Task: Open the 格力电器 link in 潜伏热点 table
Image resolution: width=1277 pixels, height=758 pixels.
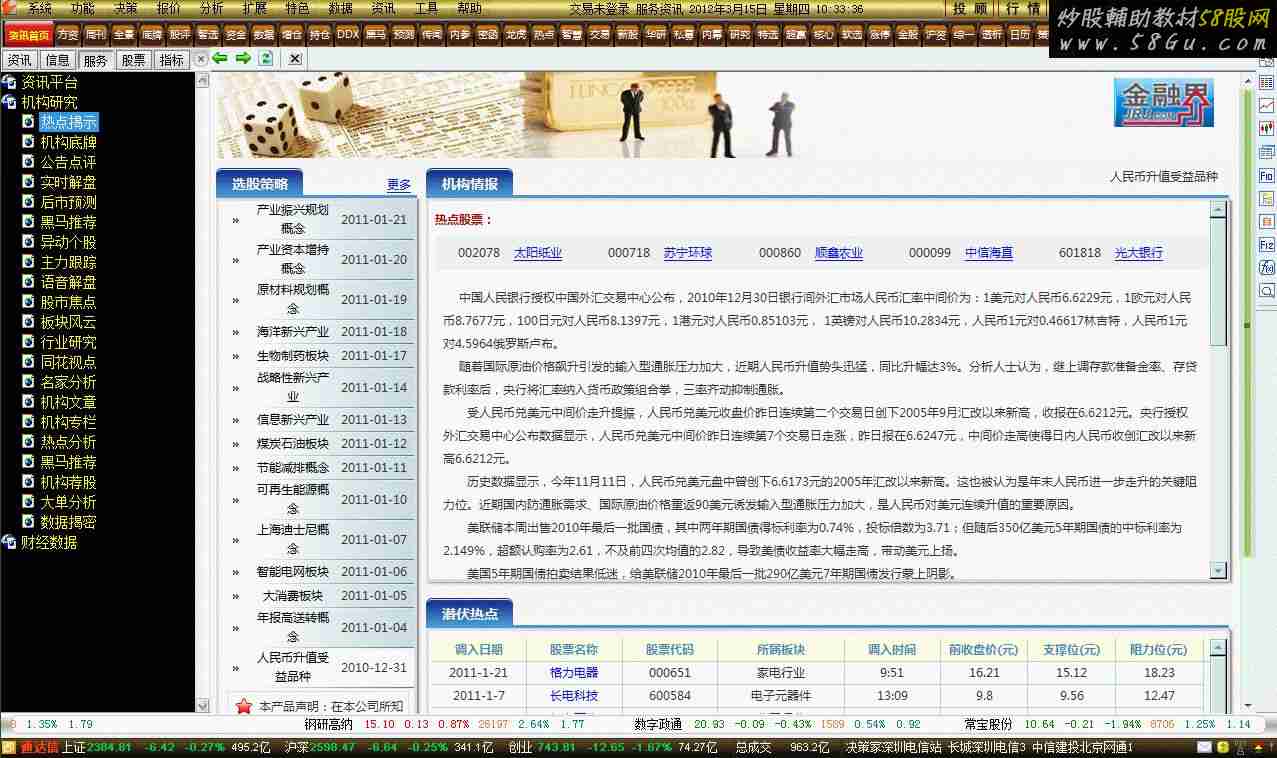Action: click(x=574, y=673)
